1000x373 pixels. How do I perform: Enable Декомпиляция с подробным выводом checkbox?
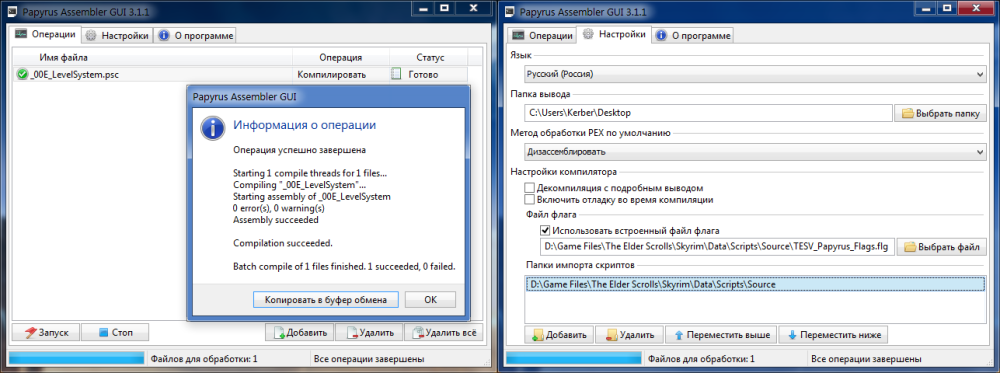[x=529, y=188]
